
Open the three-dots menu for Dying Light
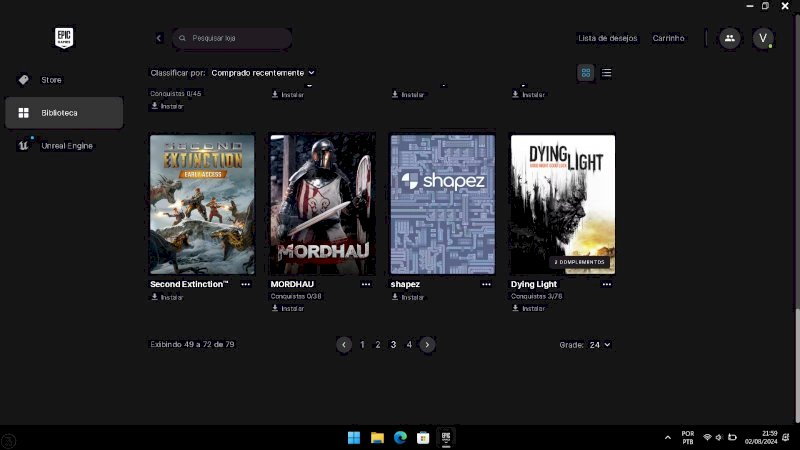coord(606,284)
